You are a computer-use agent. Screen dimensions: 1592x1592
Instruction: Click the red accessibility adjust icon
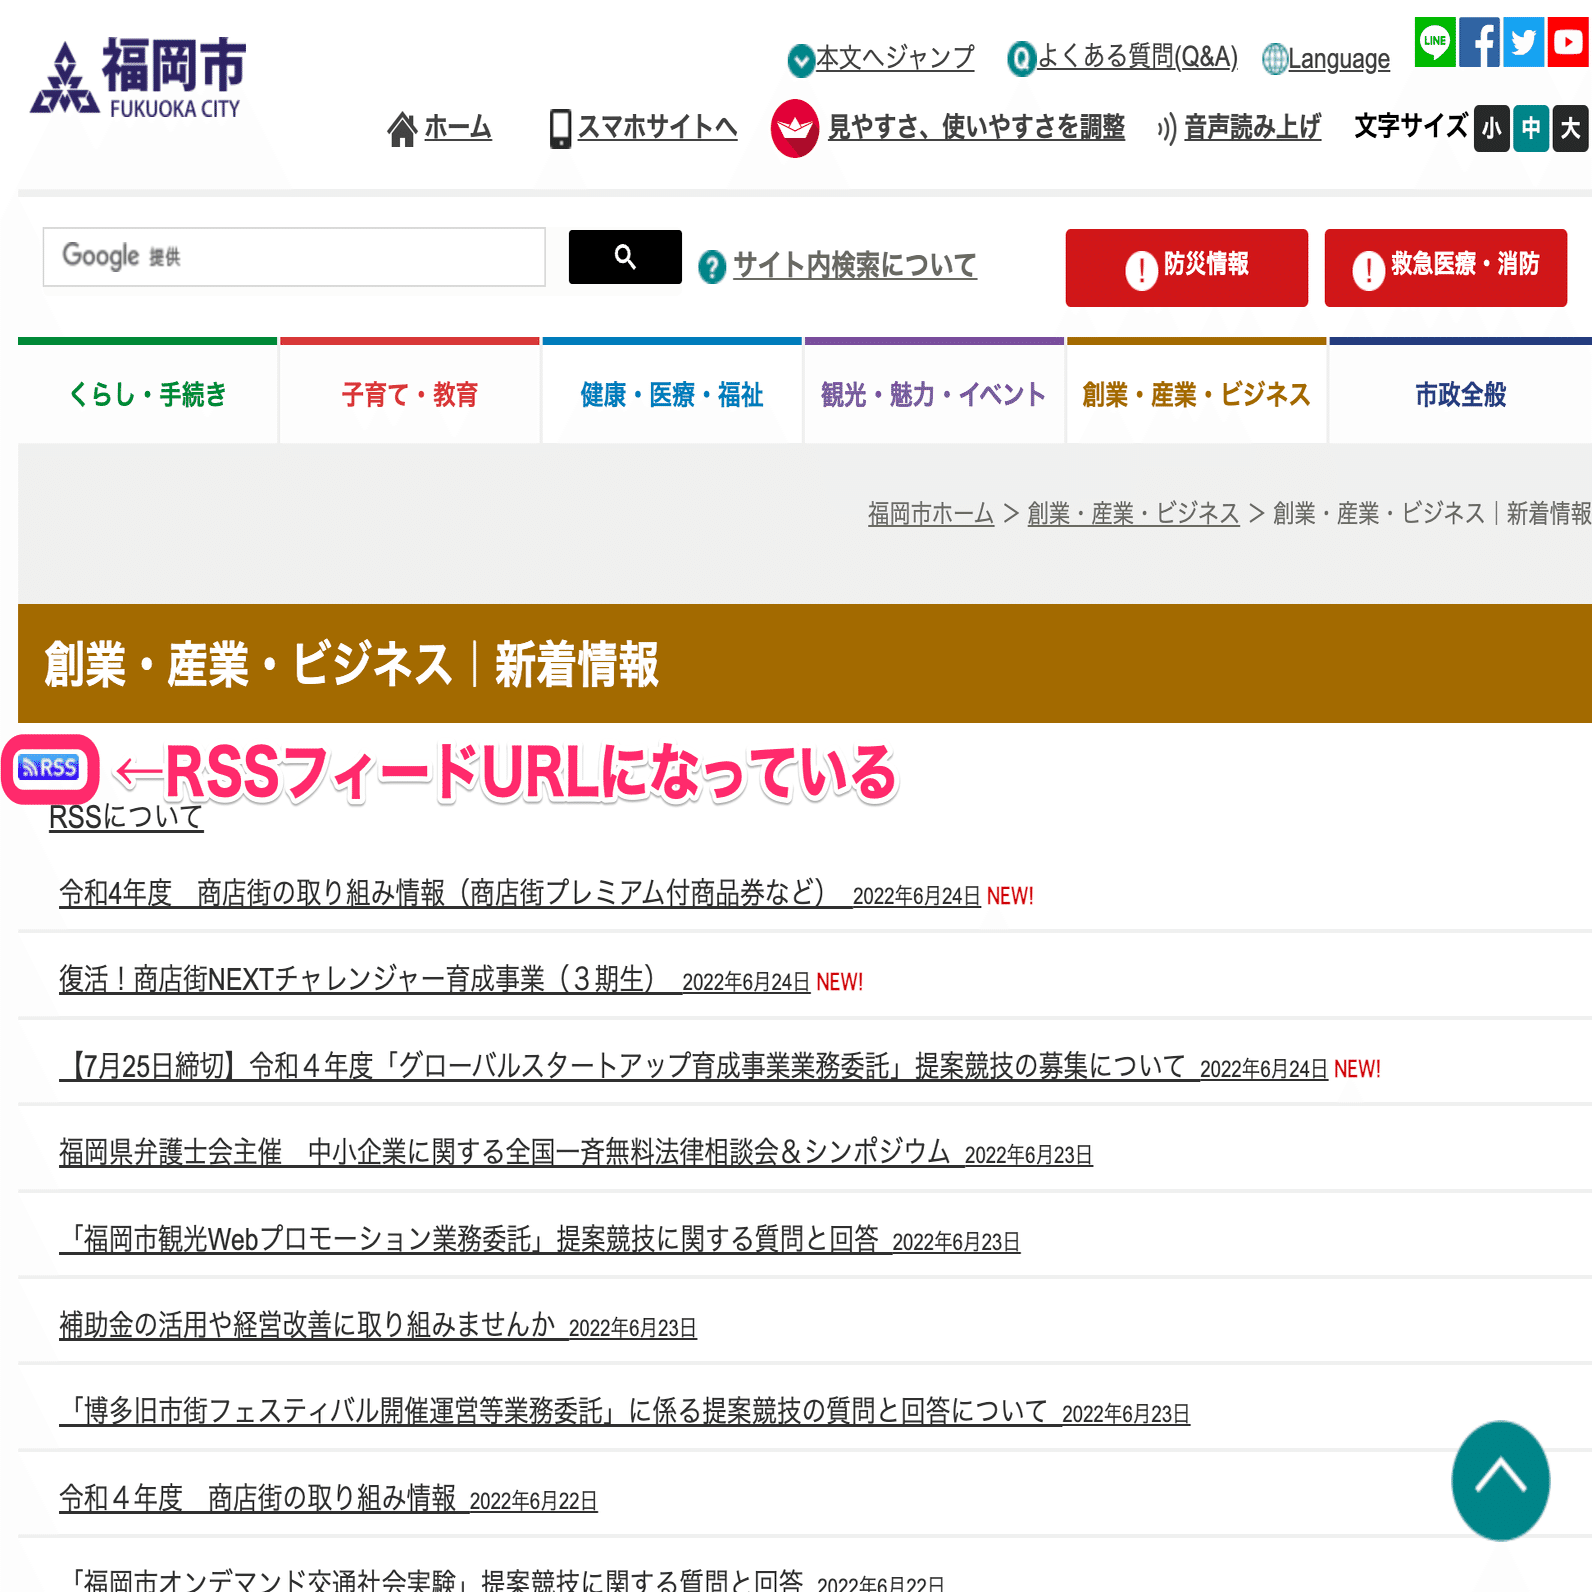795,128
